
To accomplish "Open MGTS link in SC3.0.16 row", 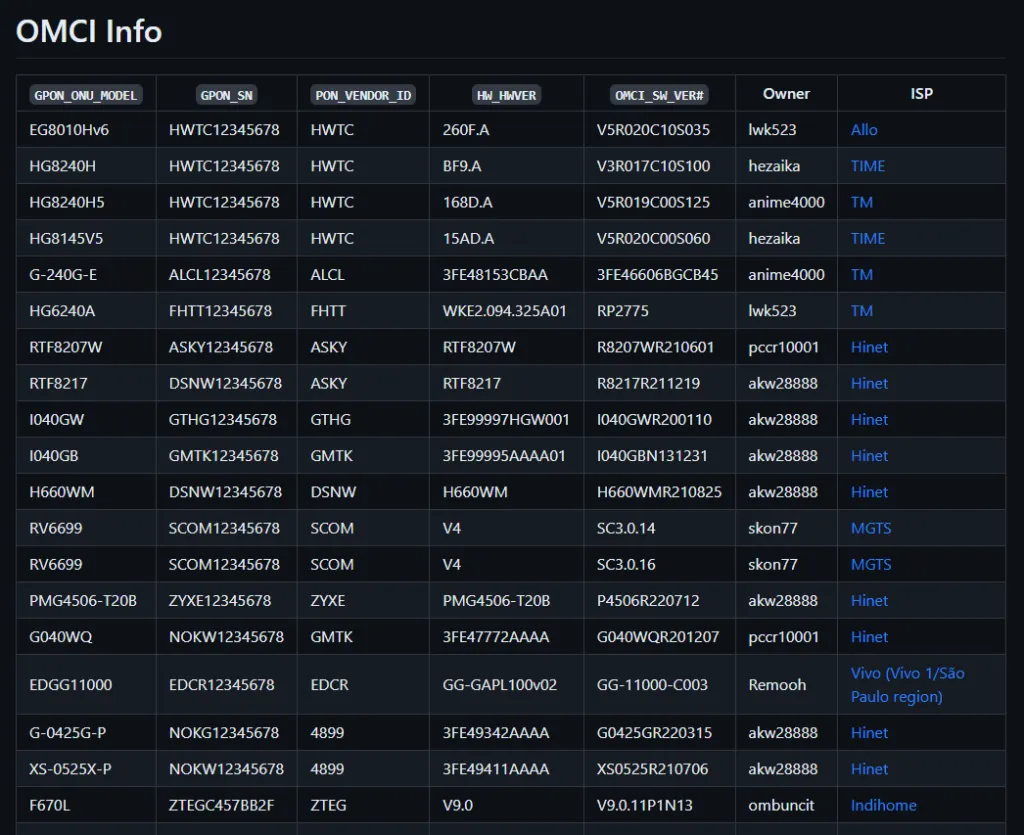I will (871, 565).
